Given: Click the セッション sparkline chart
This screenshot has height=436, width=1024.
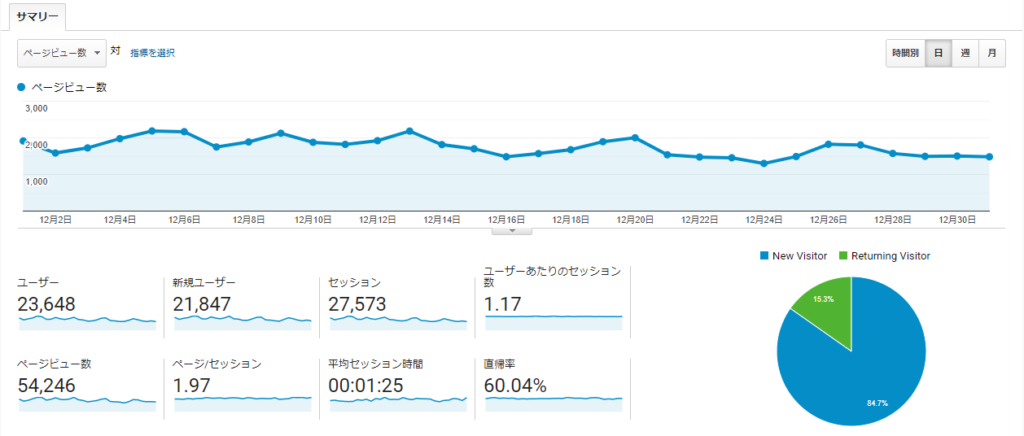Looking at the screenshot, I should click(x=398, y=322).
